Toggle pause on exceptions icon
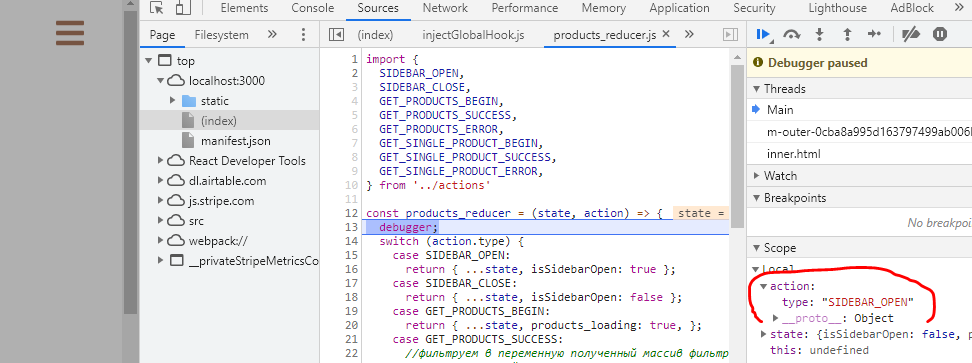Viewport: 972px width, 363px height. tap(940, 35)
